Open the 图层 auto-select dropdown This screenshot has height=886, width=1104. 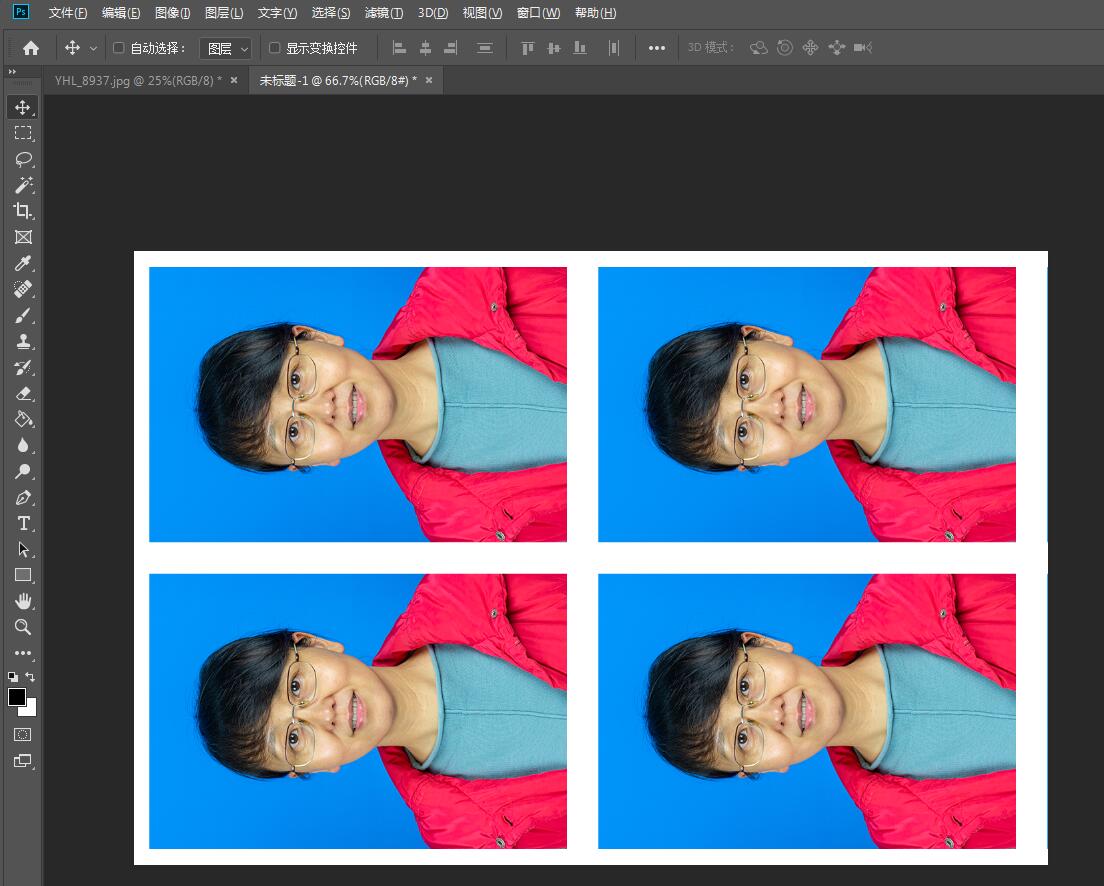point(226,48)
